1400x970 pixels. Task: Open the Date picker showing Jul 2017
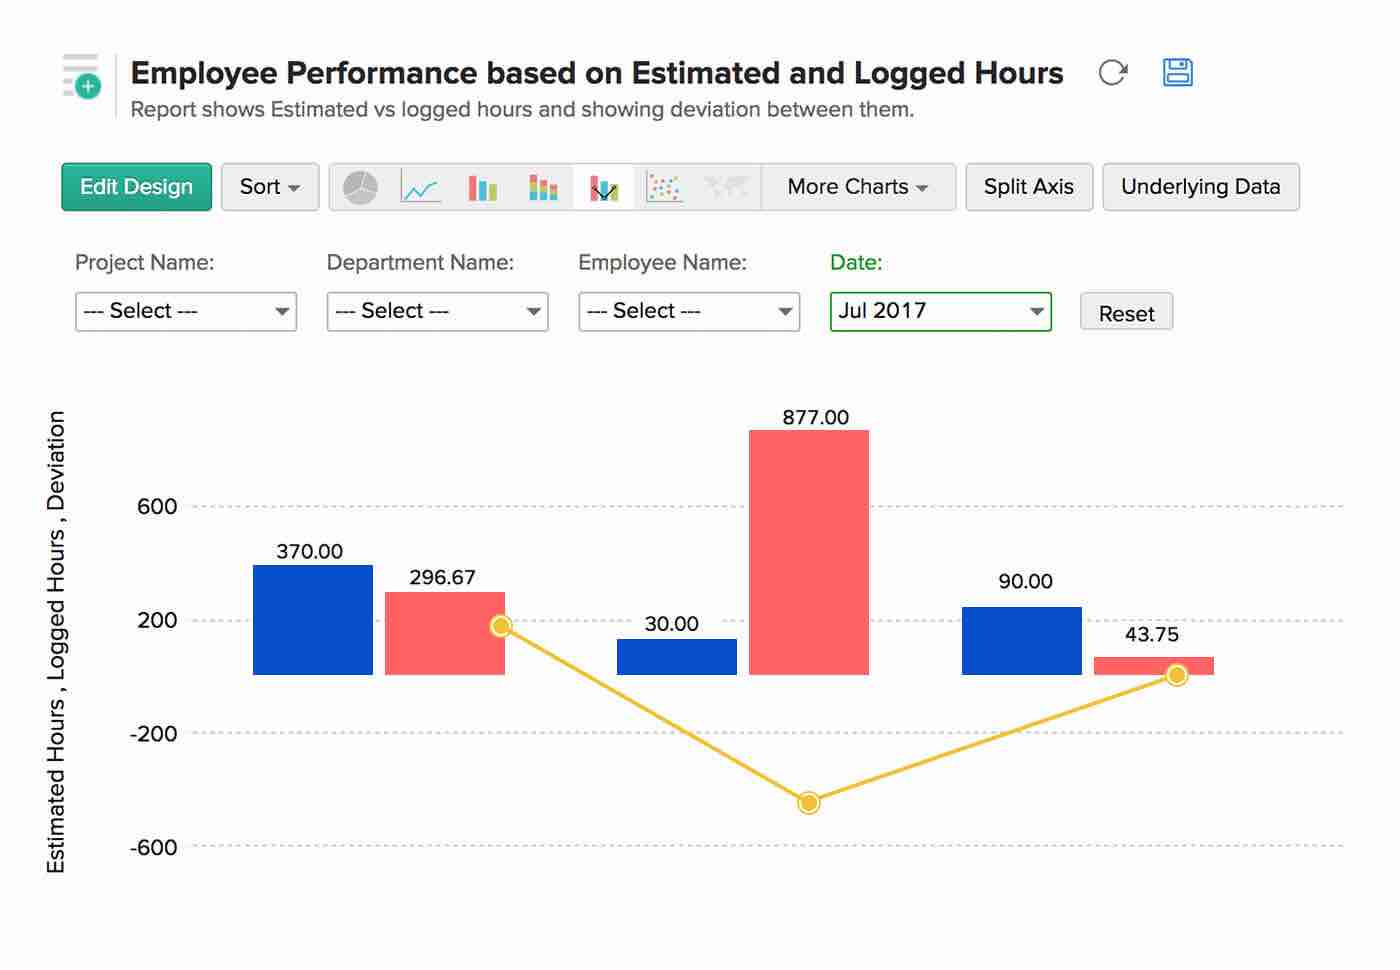[x=939, y=311]
